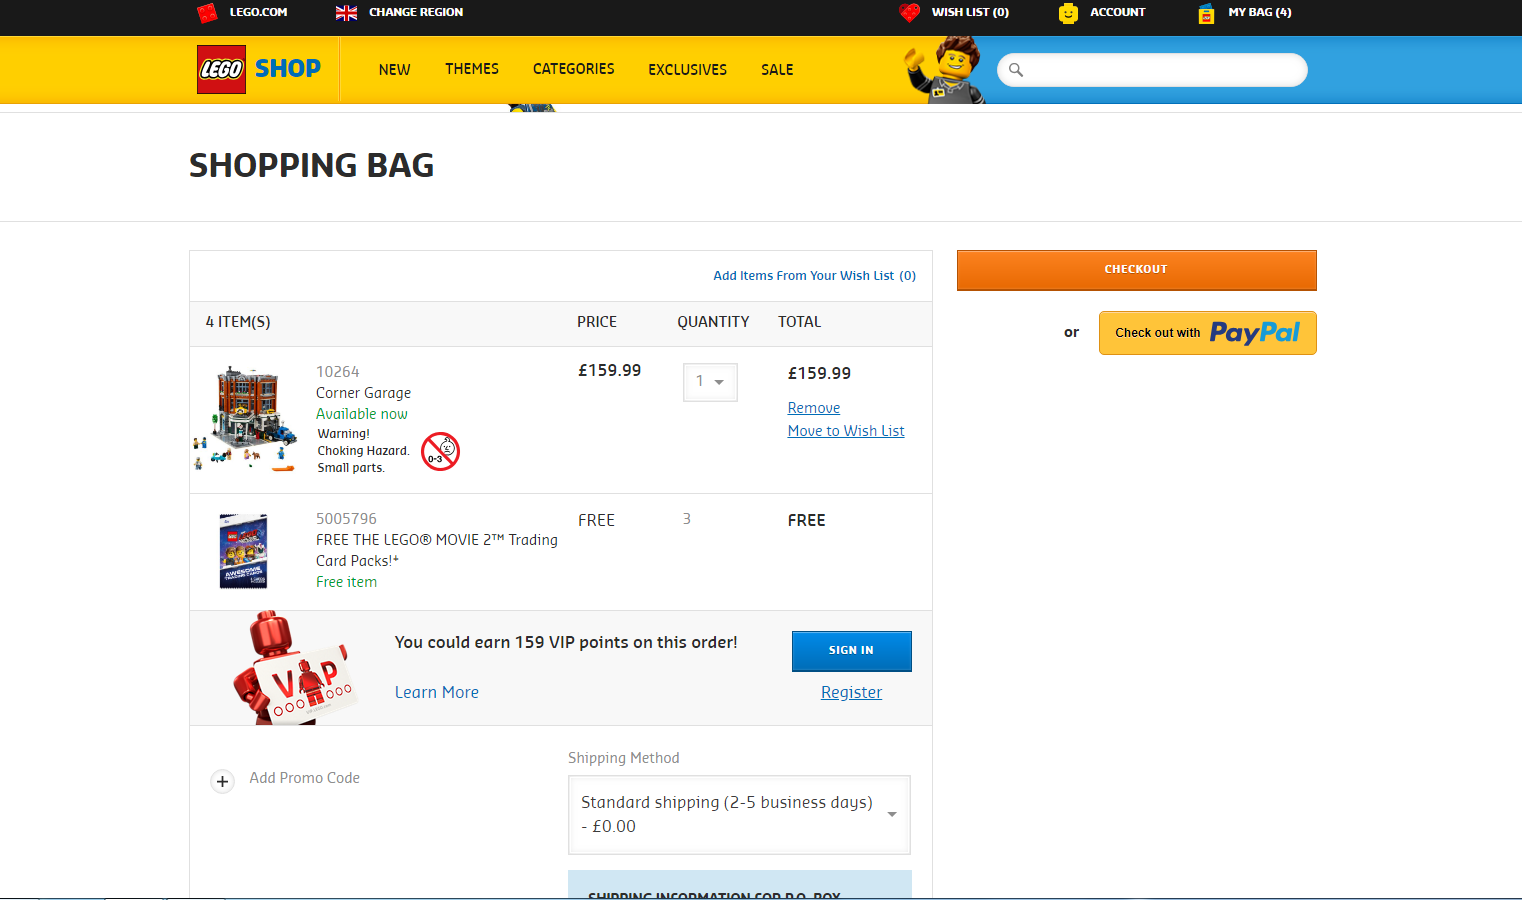Open the NEW menu

click(x=394, y=70)
